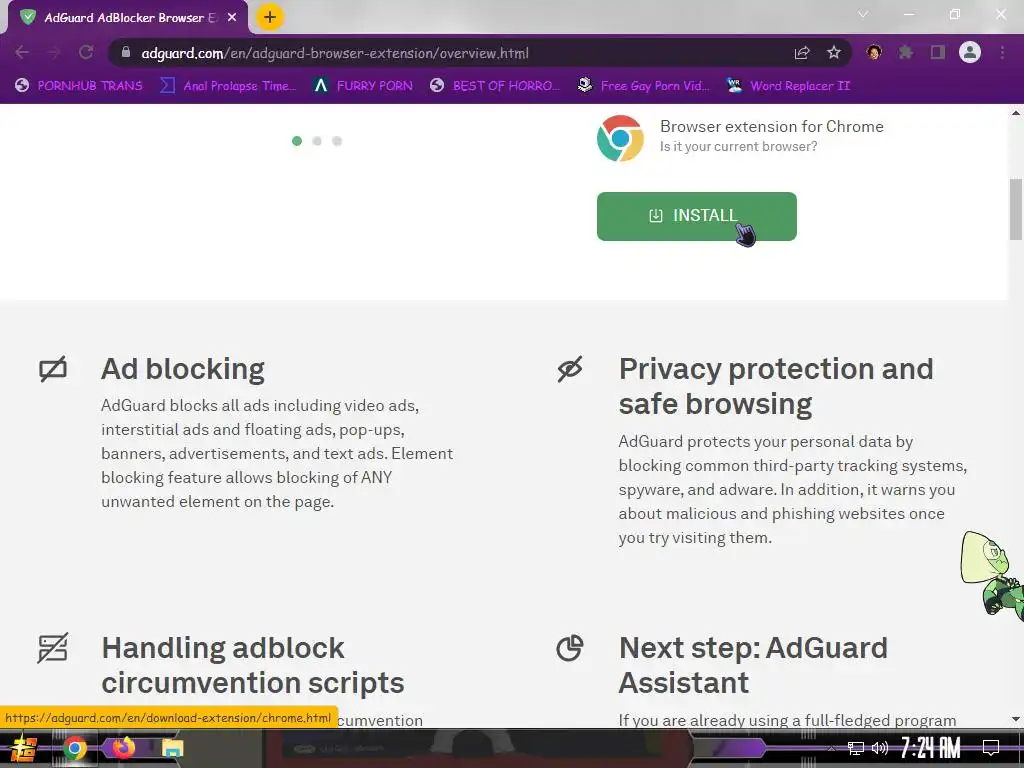Click the scrollbar up arrow
This screenshot has width=1024, height=768.
click(1016, 113)
